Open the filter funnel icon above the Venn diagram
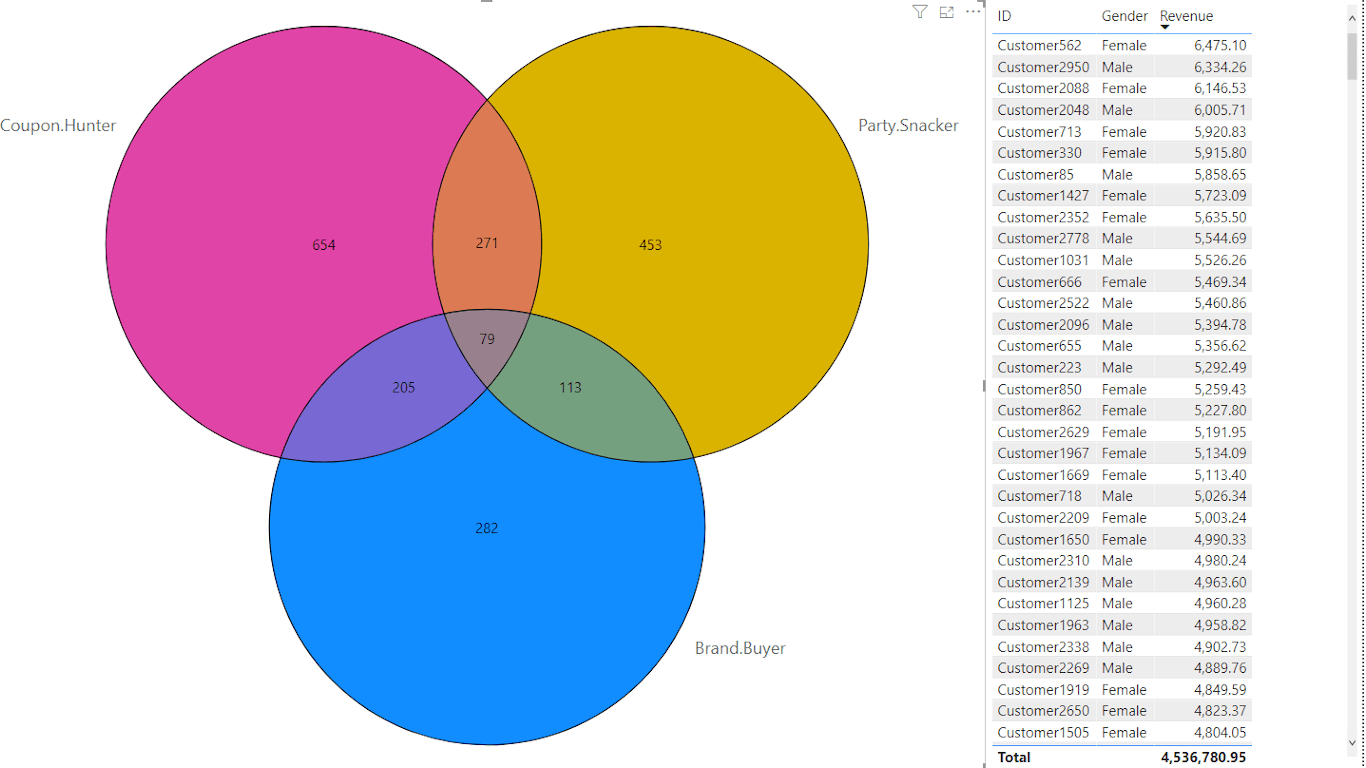The width and height of the screenshot is (1366, 768). [x=919, y=12]
